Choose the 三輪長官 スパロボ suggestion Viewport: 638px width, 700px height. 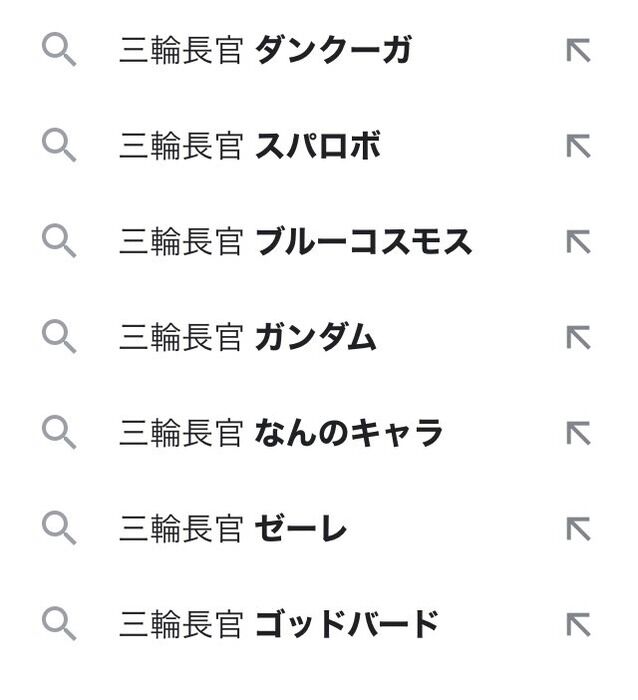pyautogui.click(x=250, y=146)
